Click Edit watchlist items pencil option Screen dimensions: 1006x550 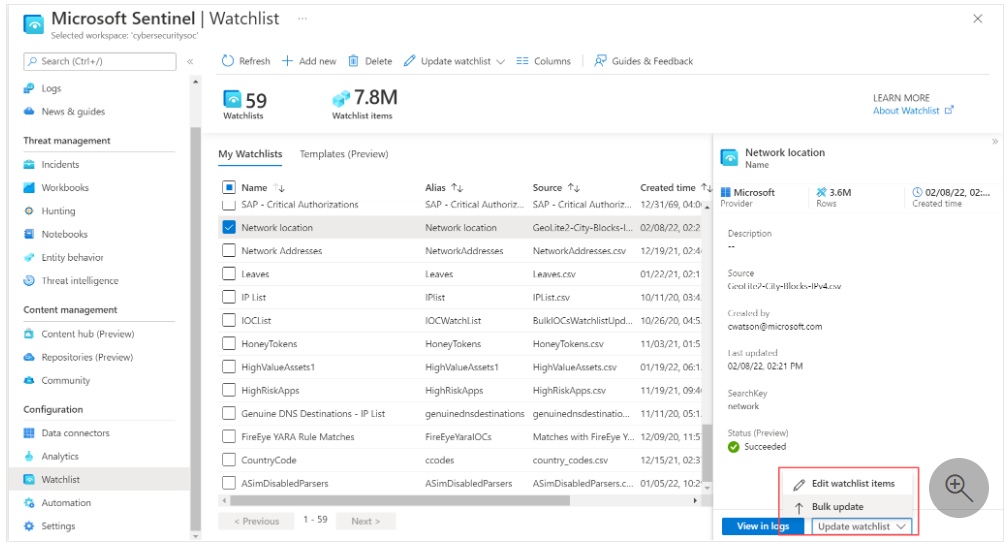(846, 484)
